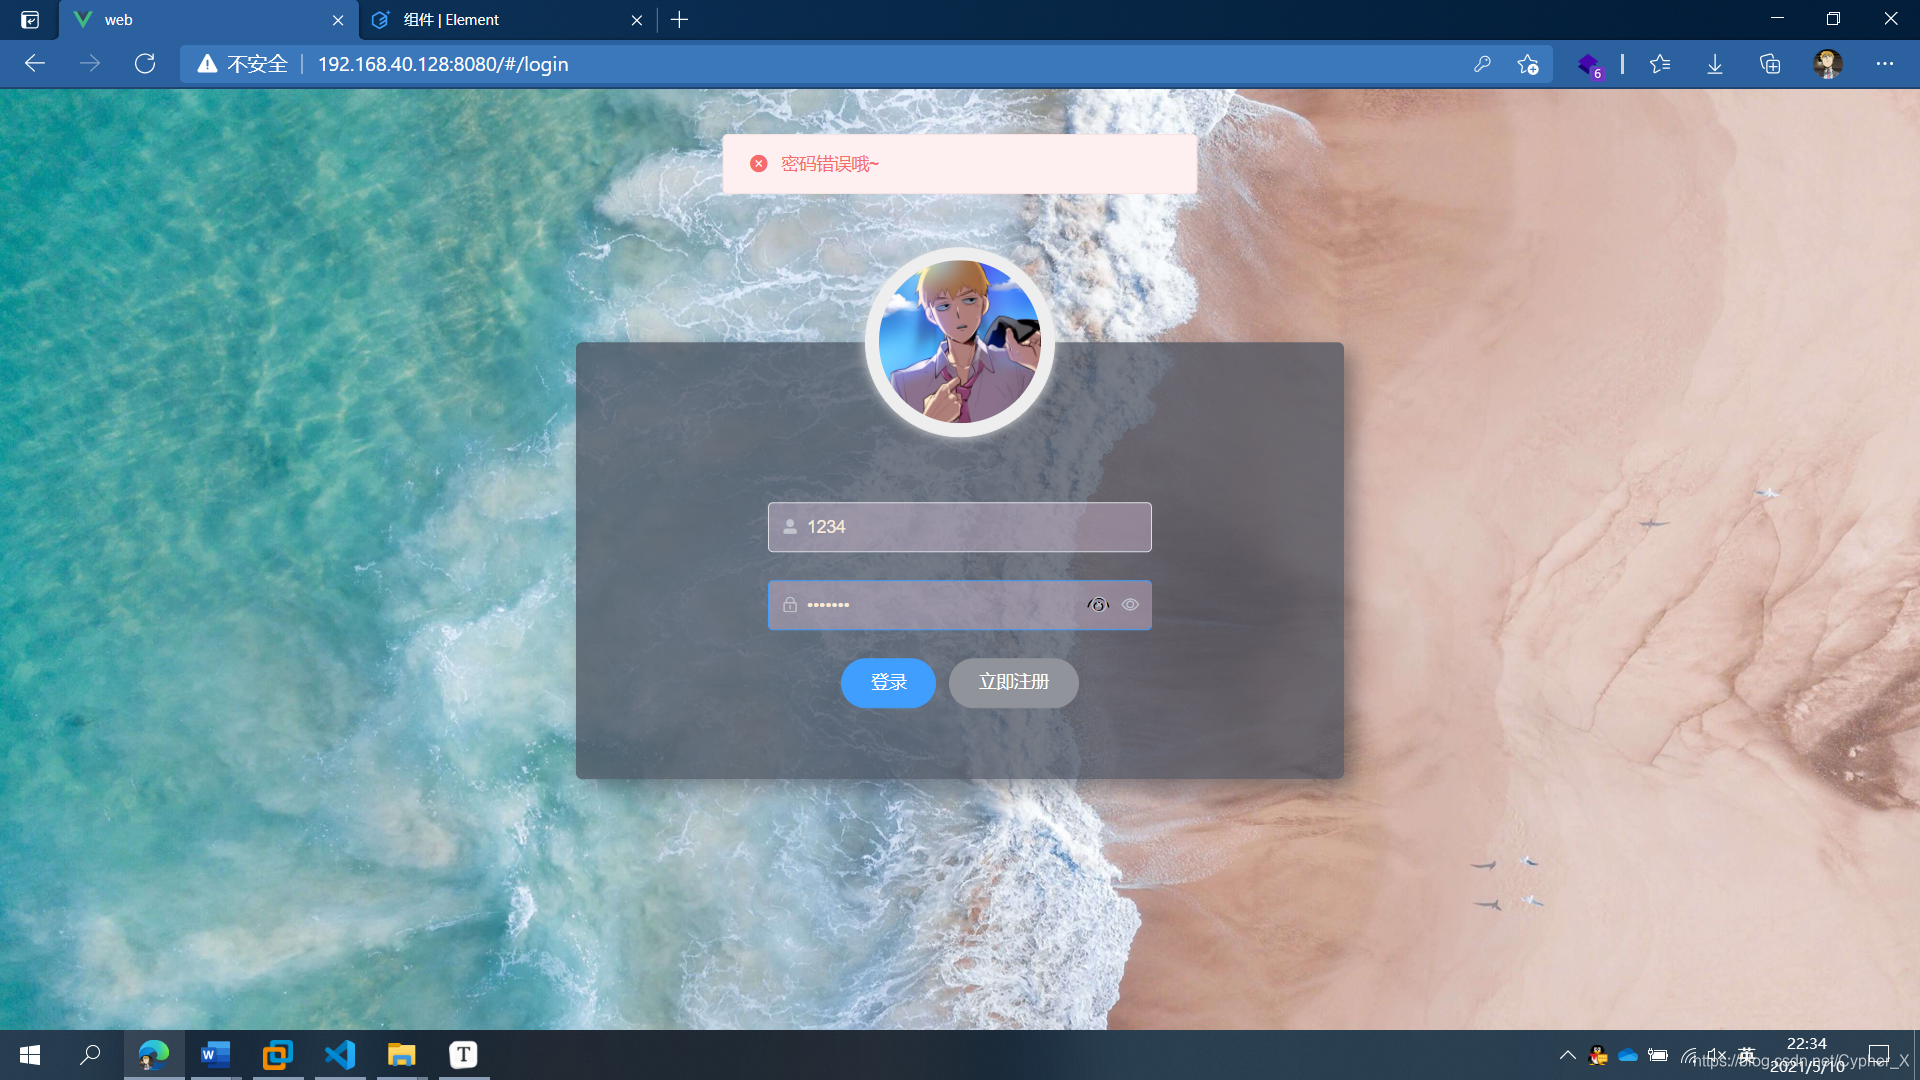
Task: Close the 组件 | Element tab
Action: pyautogui.click(x=637, y=20)
